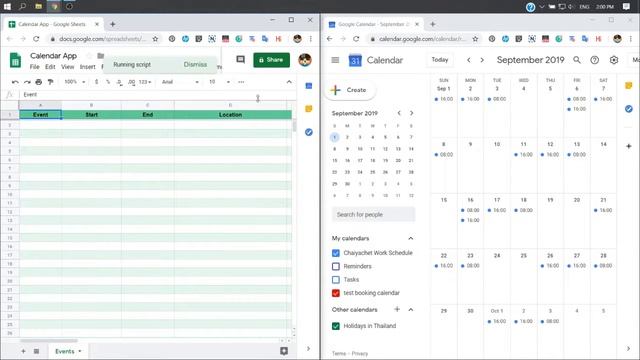Open the Insert menu in Sheets

click(87, 67)
